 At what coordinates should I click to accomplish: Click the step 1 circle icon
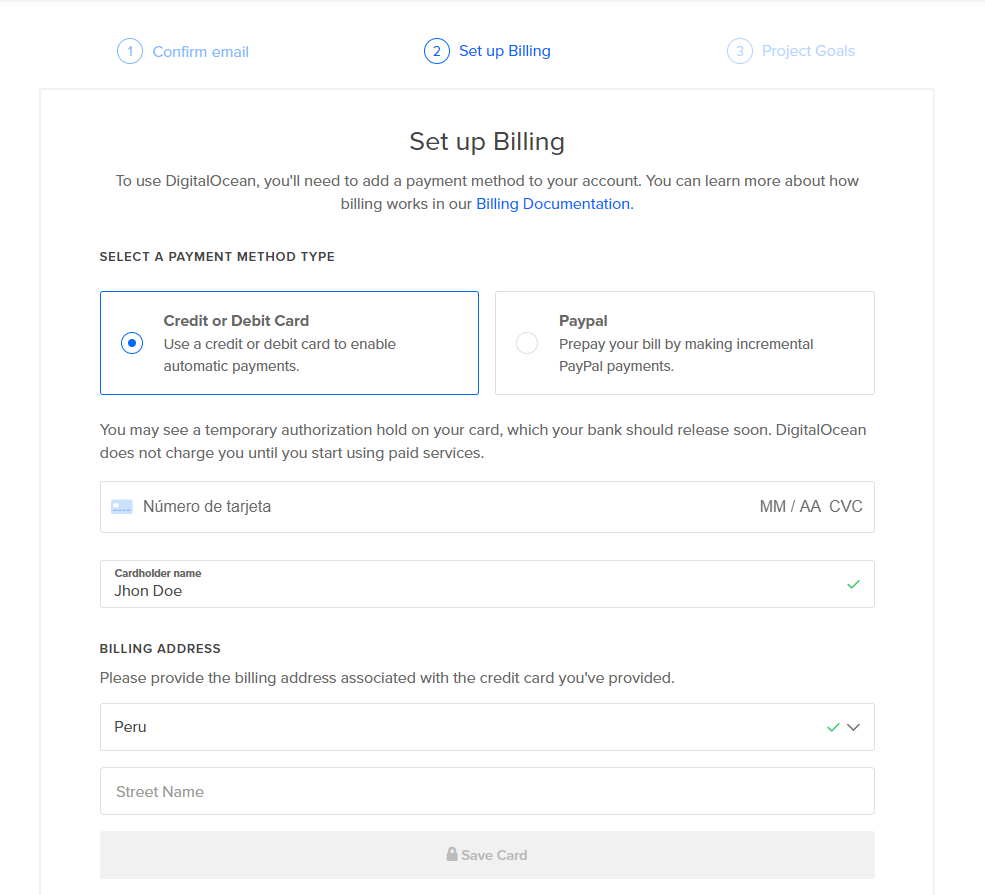(x=130, y=52)
